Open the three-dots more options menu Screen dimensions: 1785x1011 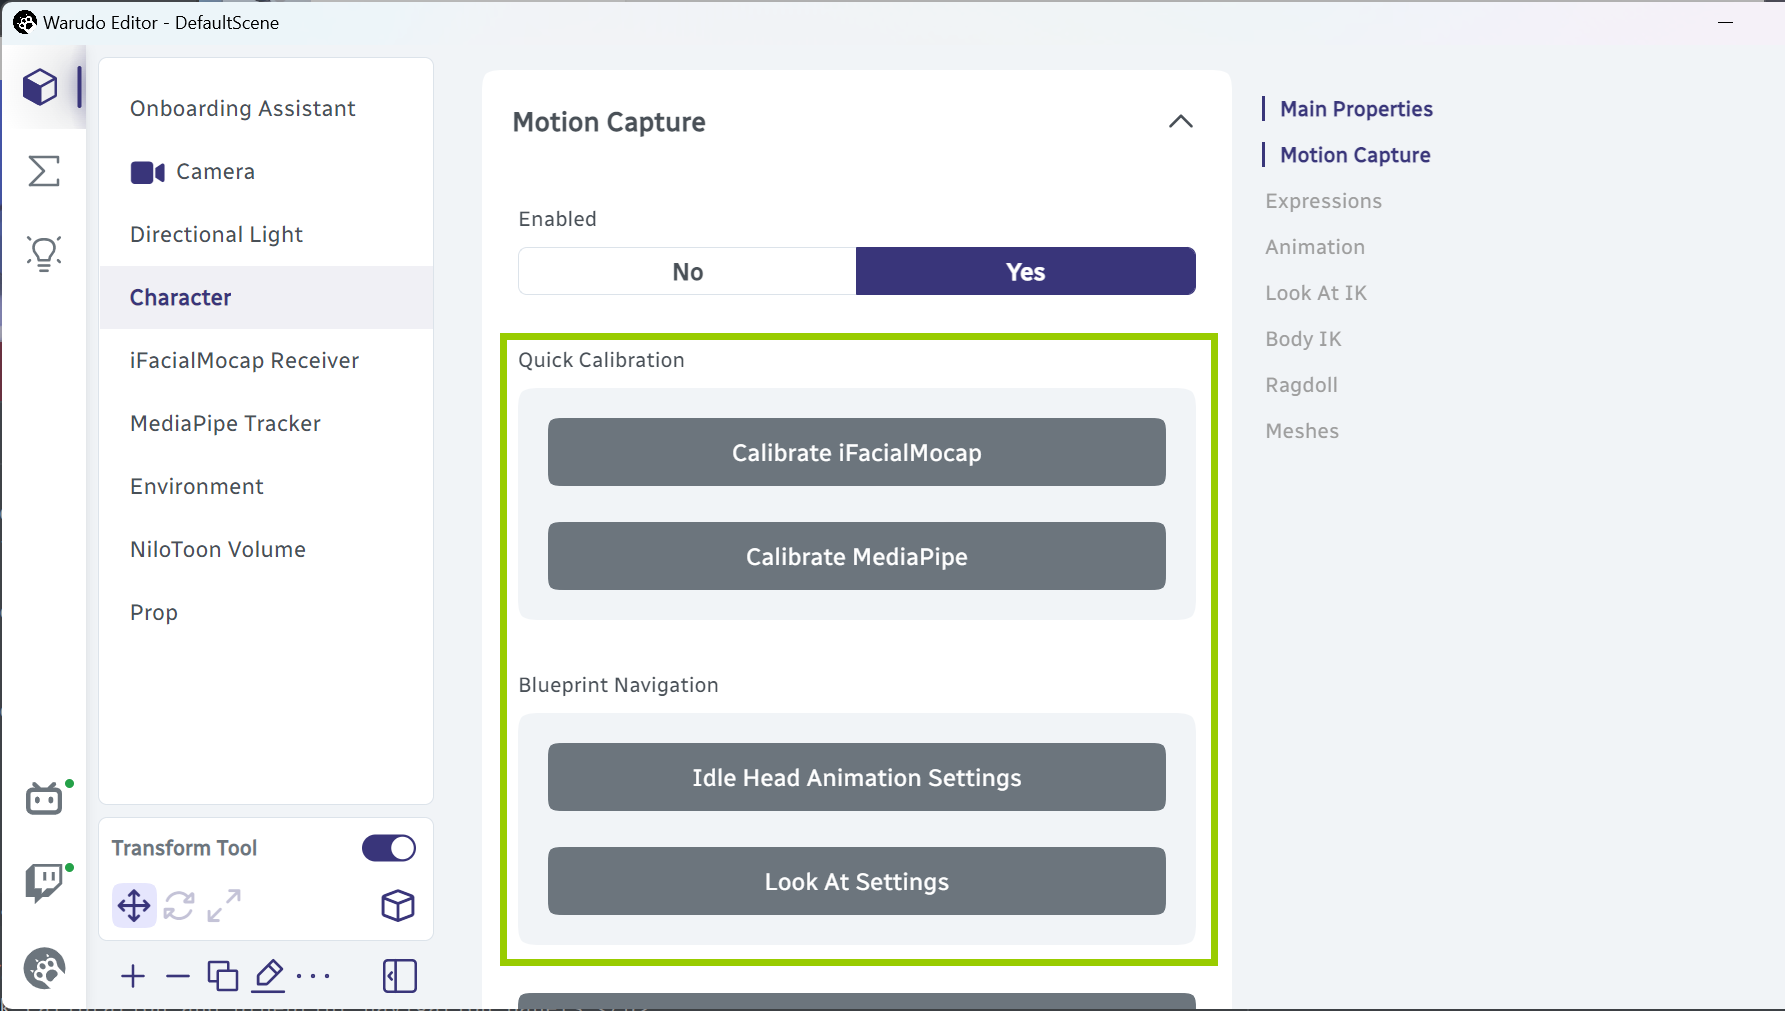click(x=314, y=976)
